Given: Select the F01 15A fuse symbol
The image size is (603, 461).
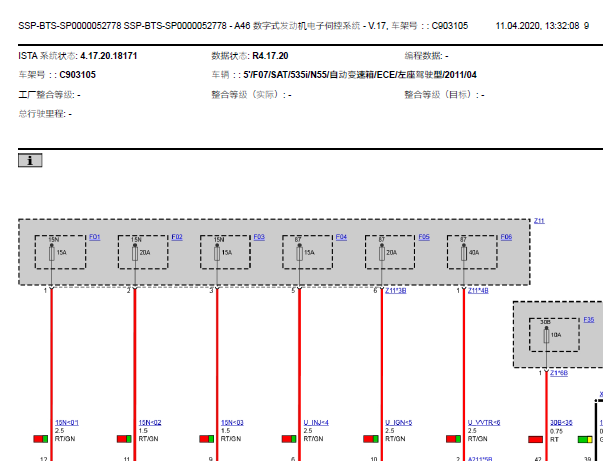Looking at the screenshot, I should (x=52, y=254).
